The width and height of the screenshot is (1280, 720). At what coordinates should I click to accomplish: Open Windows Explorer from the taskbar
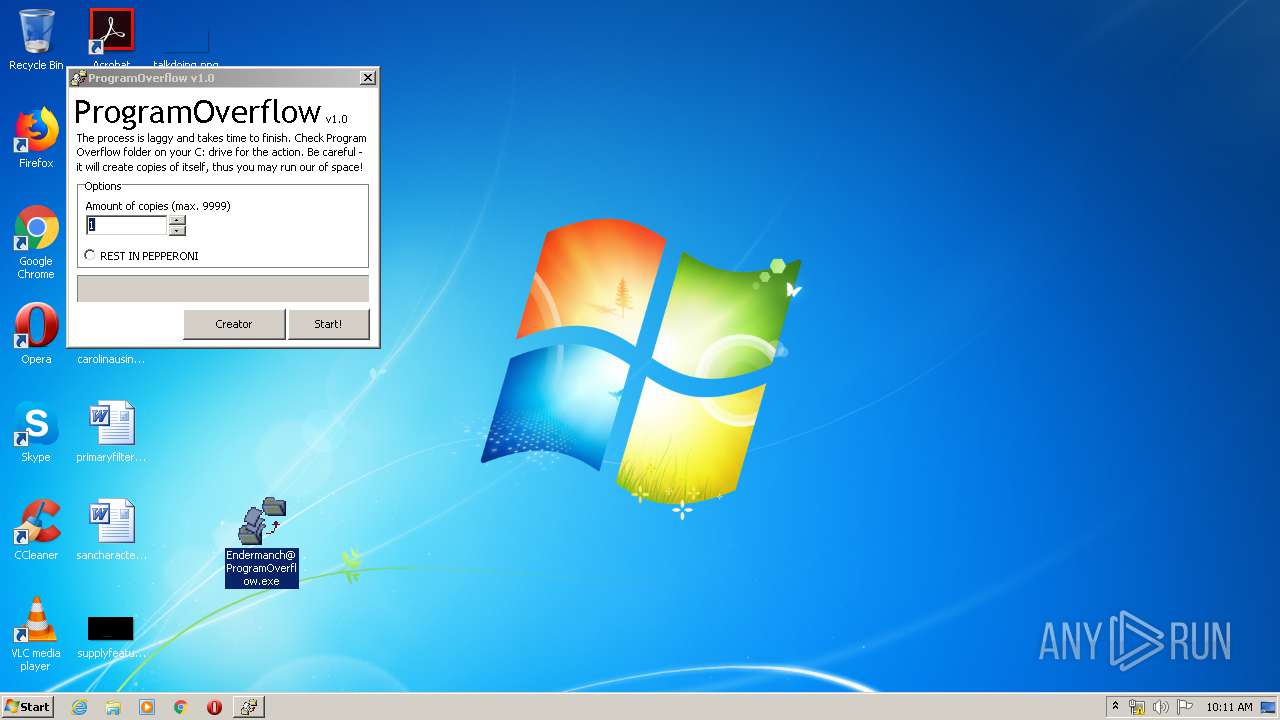click(113, 707)
